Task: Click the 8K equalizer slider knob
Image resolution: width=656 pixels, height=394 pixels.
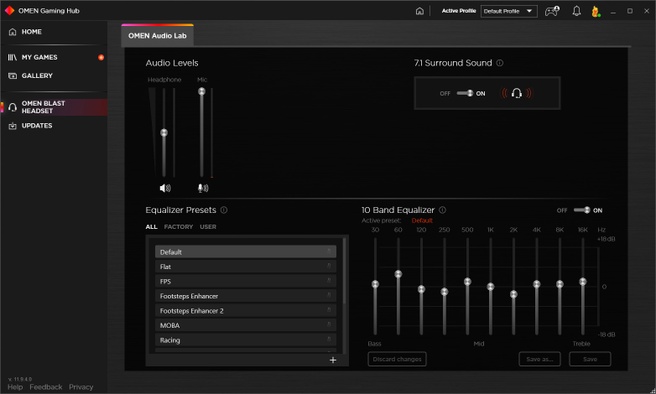Action: (560, 284)
